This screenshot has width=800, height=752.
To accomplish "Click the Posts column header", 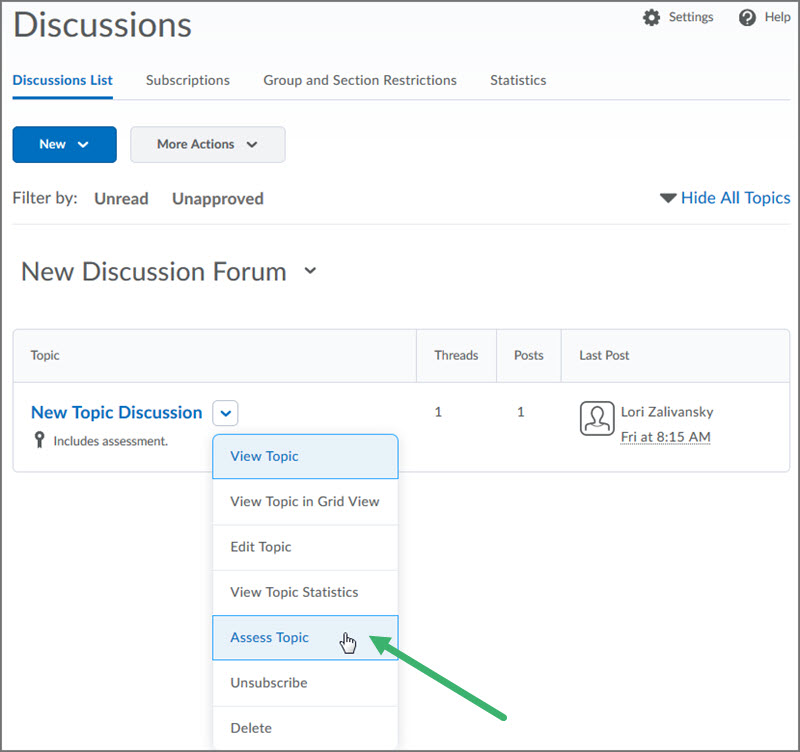I will click(x=529, y=355).
